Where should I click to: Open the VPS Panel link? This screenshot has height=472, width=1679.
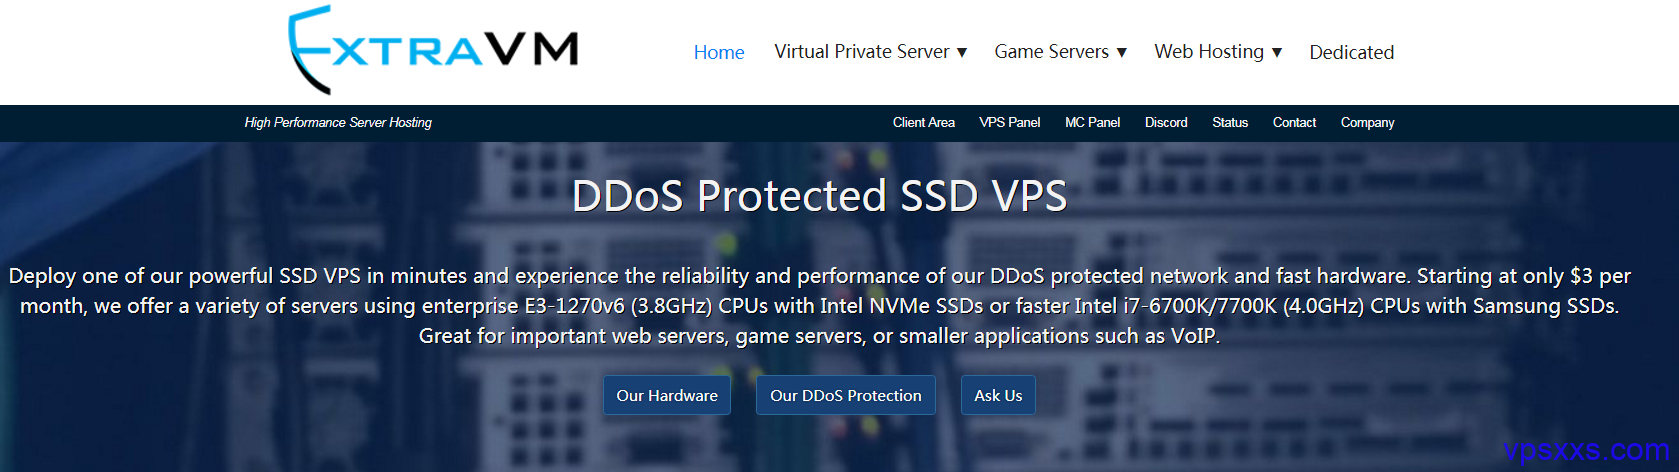pyautogui.click(x=1009, y=122)
